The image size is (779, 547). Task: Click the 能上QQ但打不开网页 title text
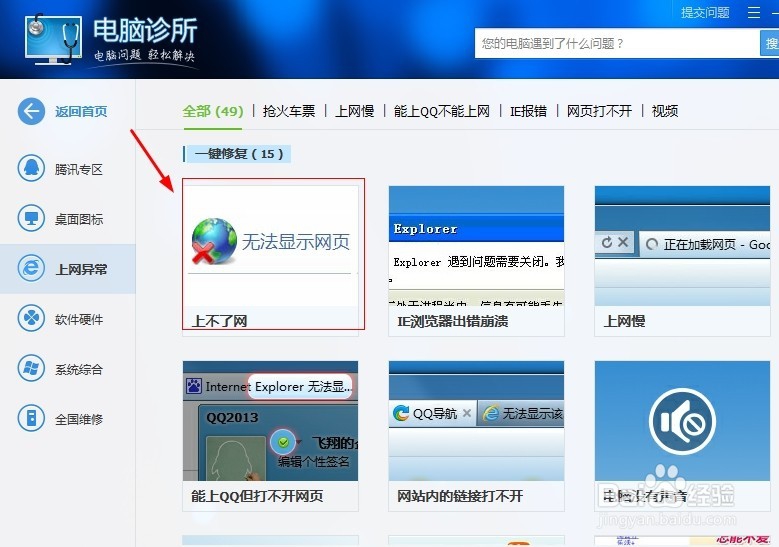click(x=257, y=496)
